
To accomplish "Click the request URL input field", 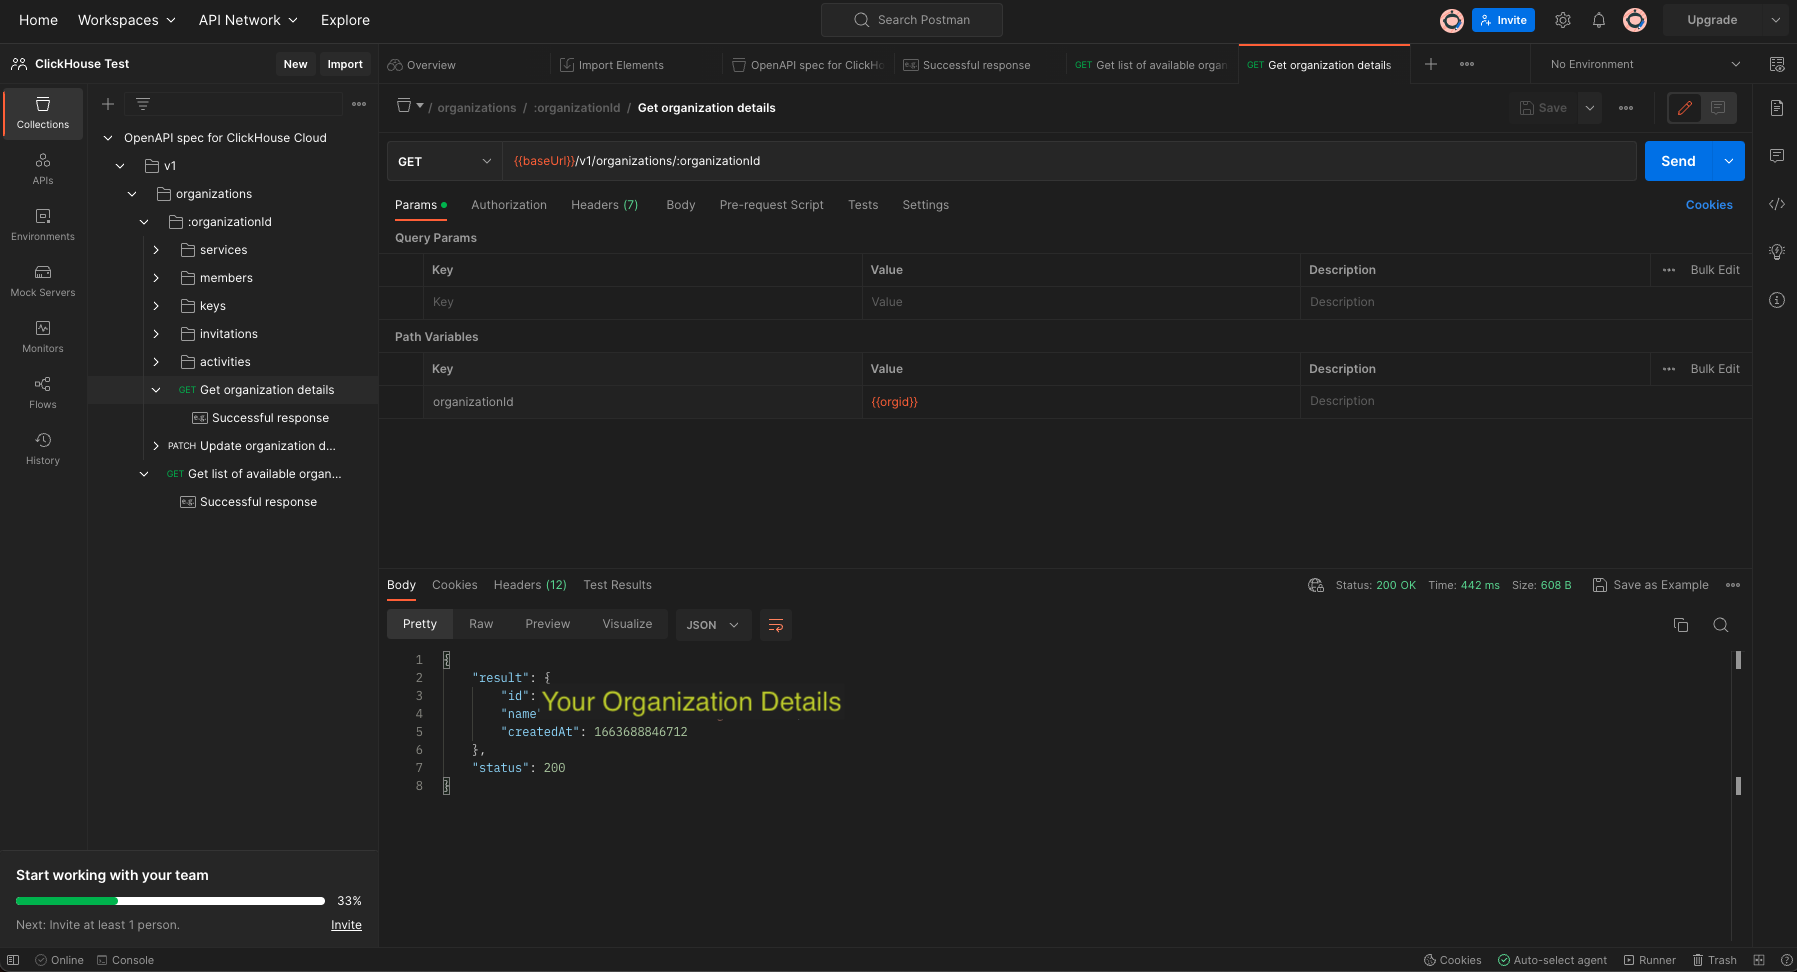I will pyautogui.click(x=1068, y=161).
